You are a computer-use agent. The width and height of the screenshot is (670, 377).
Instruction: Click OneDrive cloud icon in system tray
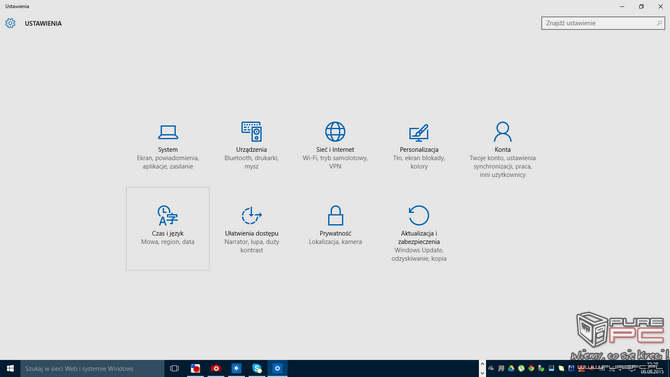click(491, 368)
